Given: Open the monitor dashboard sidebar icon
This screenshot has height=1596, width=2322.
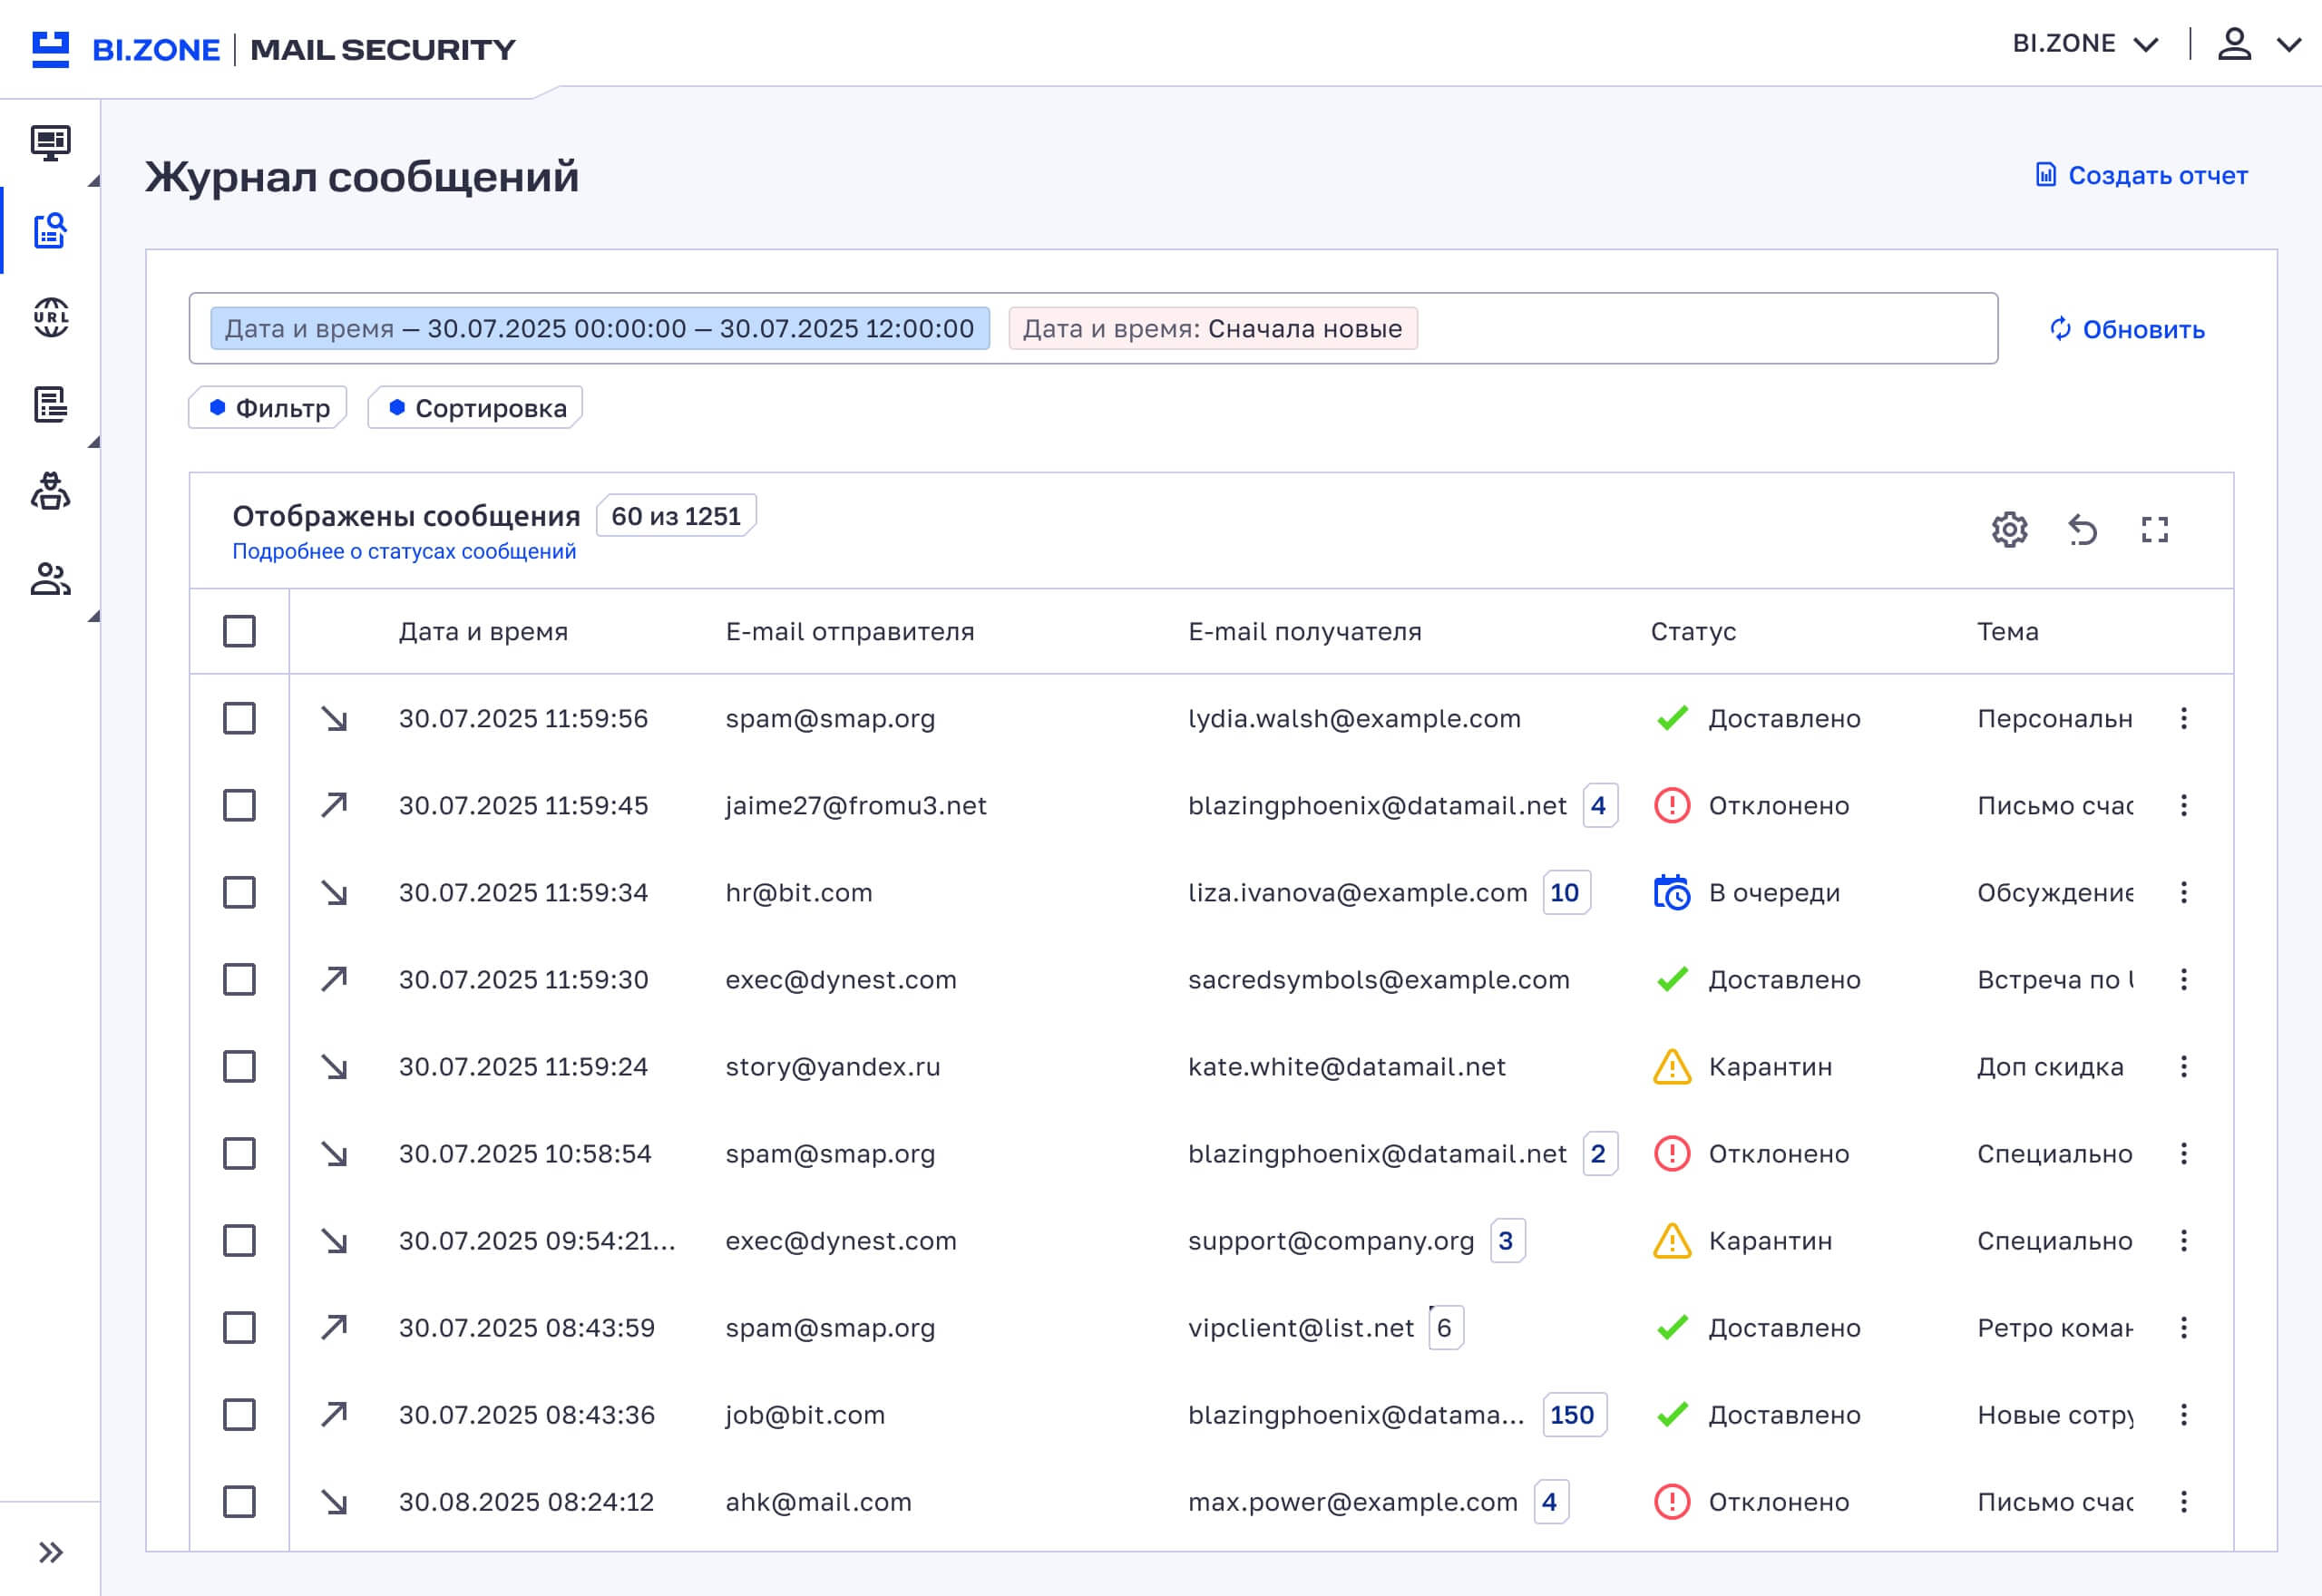Looking at the screenshot, I should [50, 142].
